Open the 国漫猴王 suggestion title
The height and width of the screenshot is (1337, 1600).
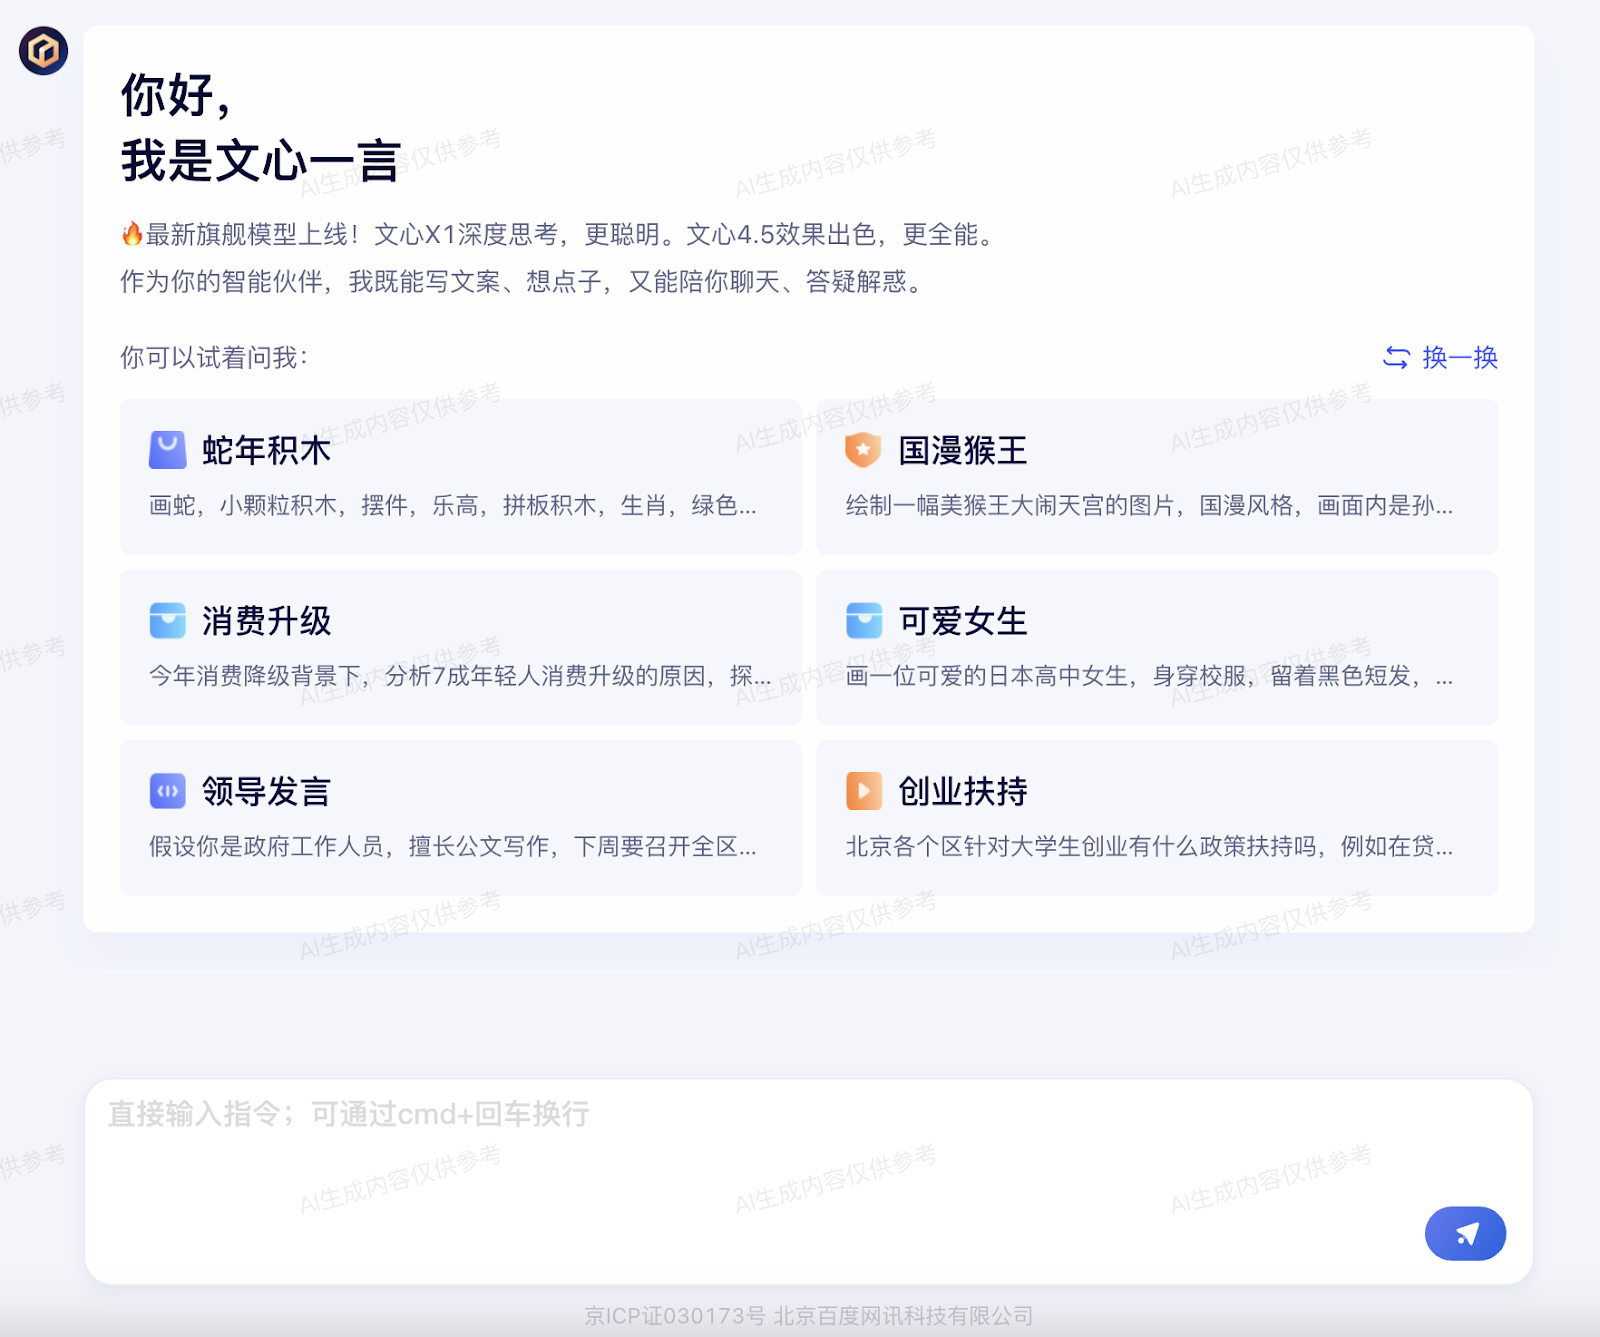click(x=963, y=450)
